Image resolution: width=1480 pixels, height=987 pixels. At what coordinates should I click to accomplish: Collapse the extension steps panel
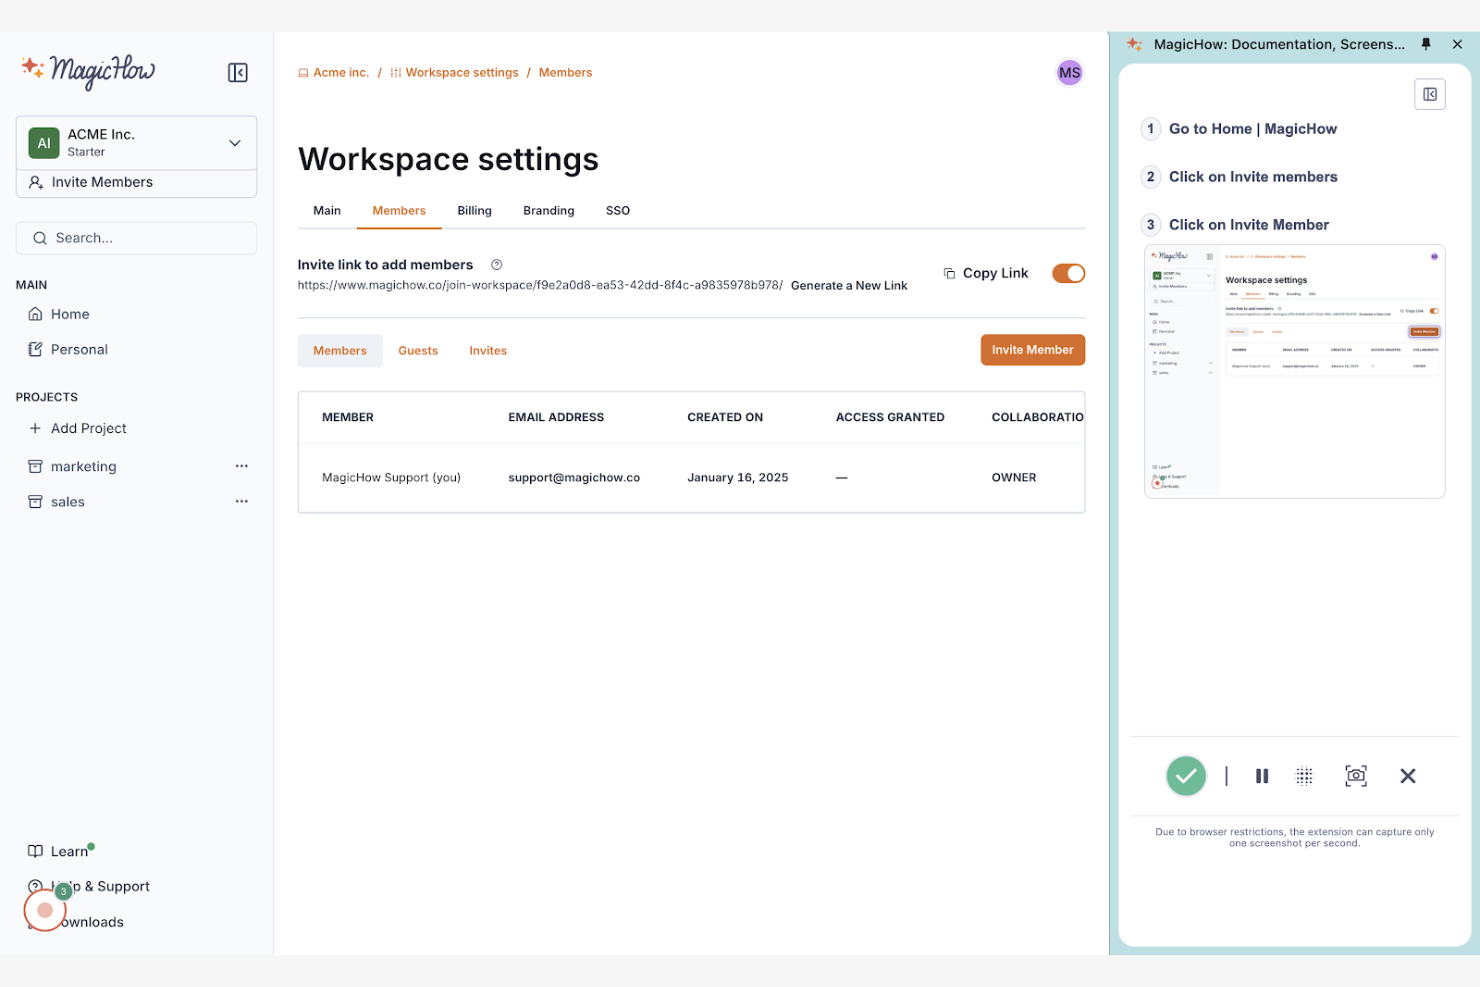point(1430,93)
